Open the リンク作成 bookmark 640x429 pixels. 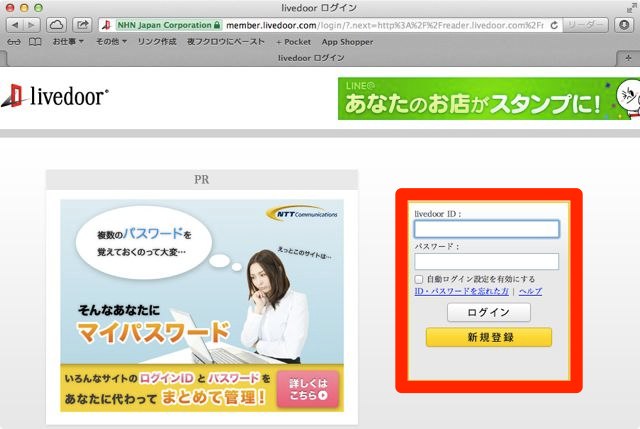[157, 42]
